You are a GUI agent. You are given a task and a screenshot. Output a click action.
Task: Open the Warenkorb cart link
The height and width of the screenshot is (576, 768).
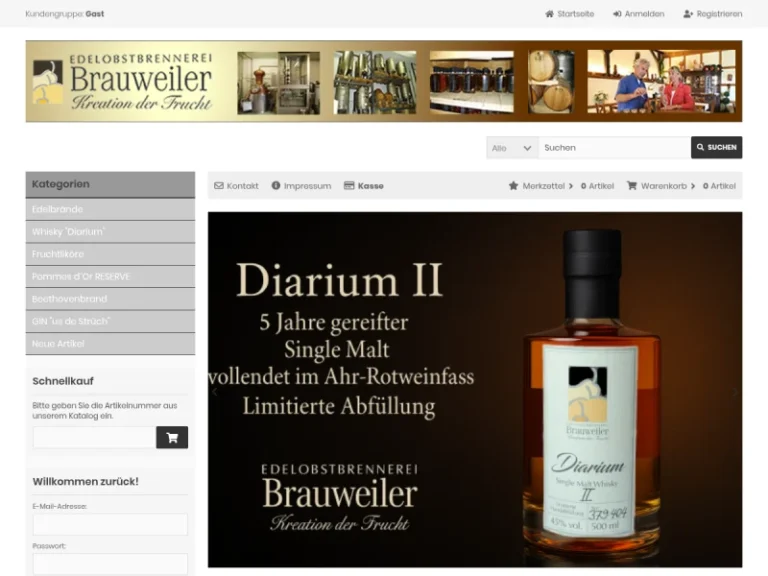[x=664, y=186]
